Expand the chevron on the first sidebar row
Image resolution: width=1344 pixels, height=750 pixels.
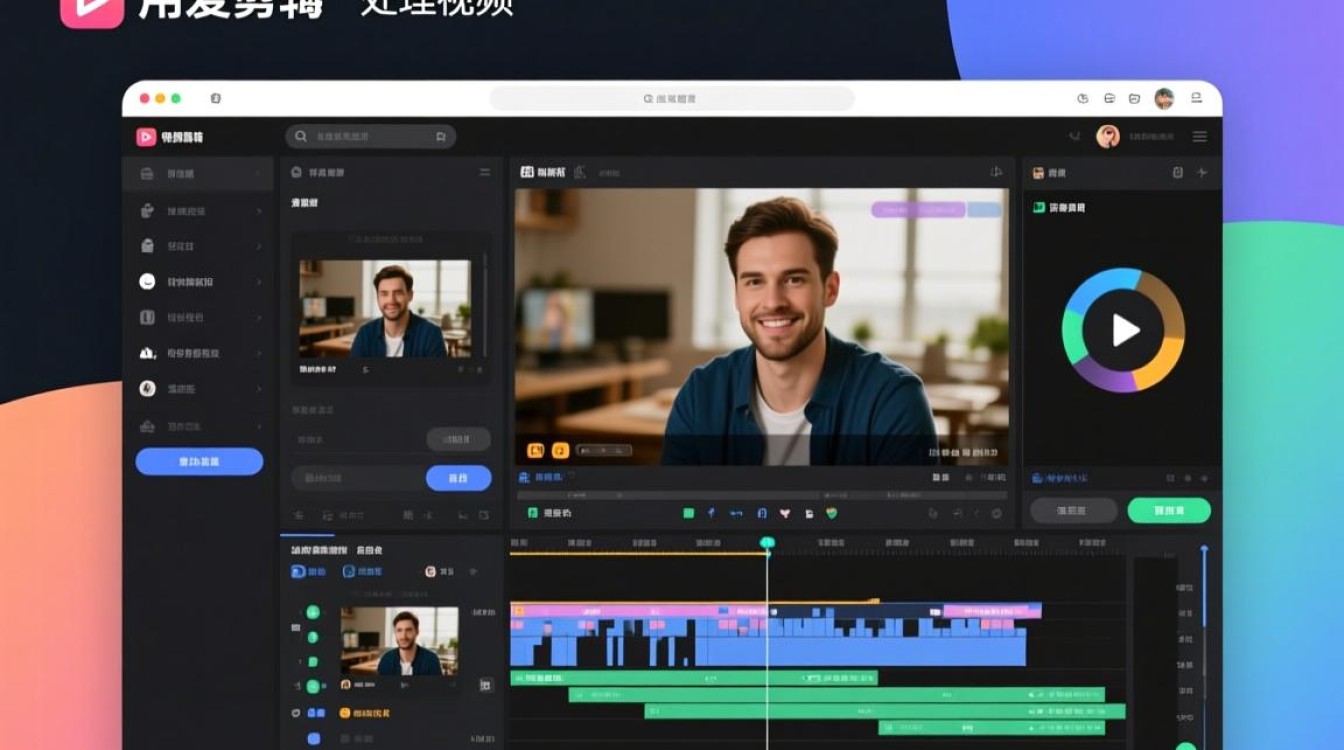(x=259, y=174)
